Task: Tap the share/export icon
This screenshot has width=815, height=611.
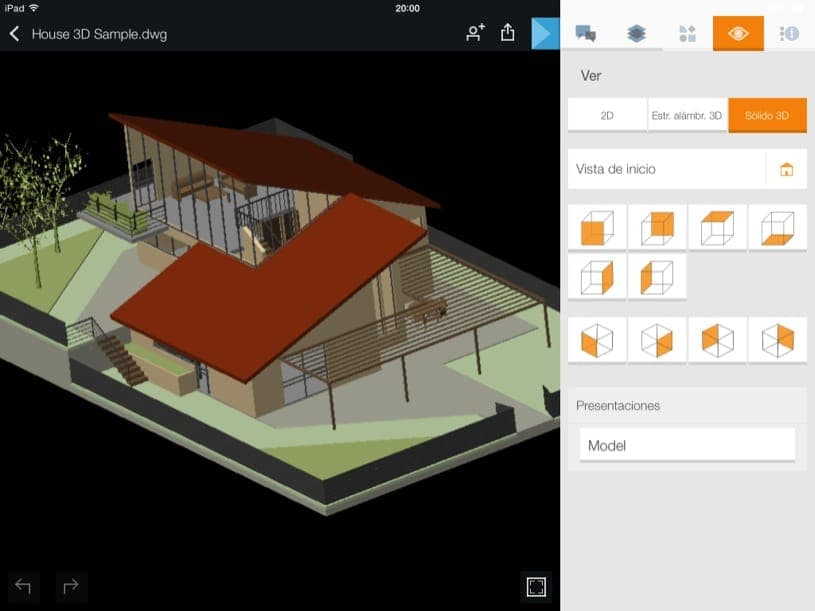Action: [507, 33]
